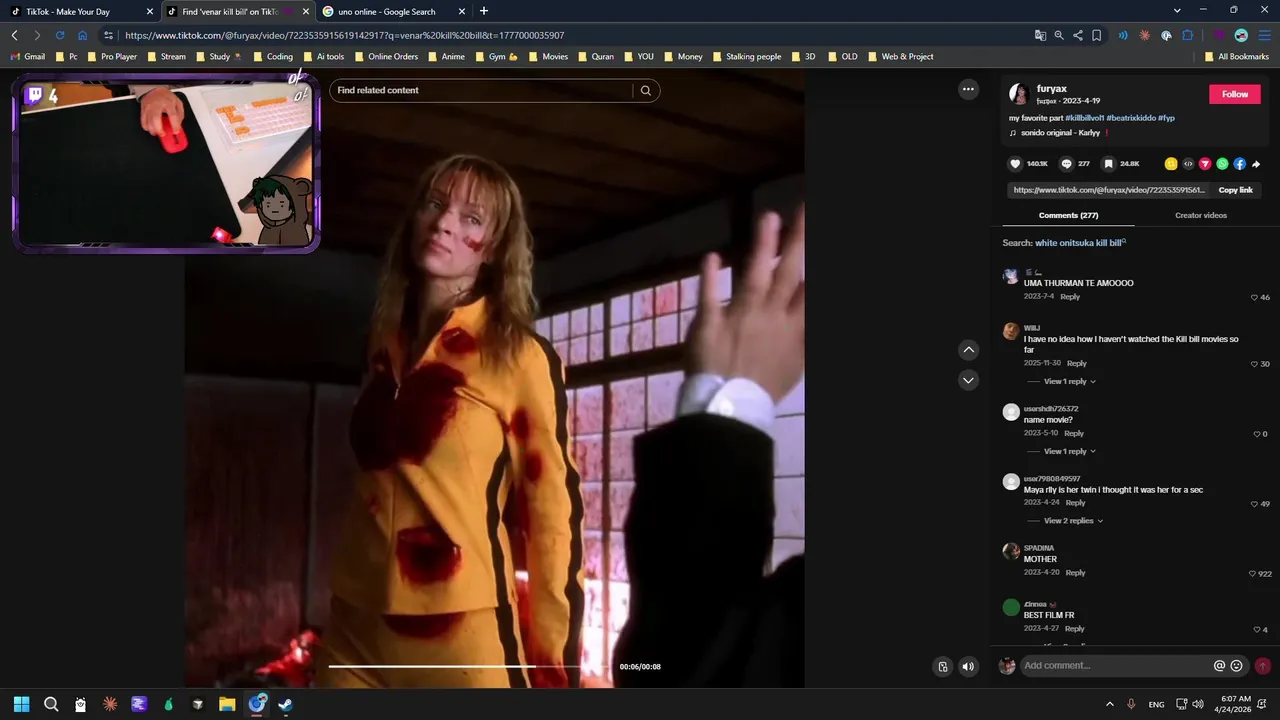Screen dimensions: 1280x720
Task: Click the magnifier in Find related content
Action: coord(646,90)
